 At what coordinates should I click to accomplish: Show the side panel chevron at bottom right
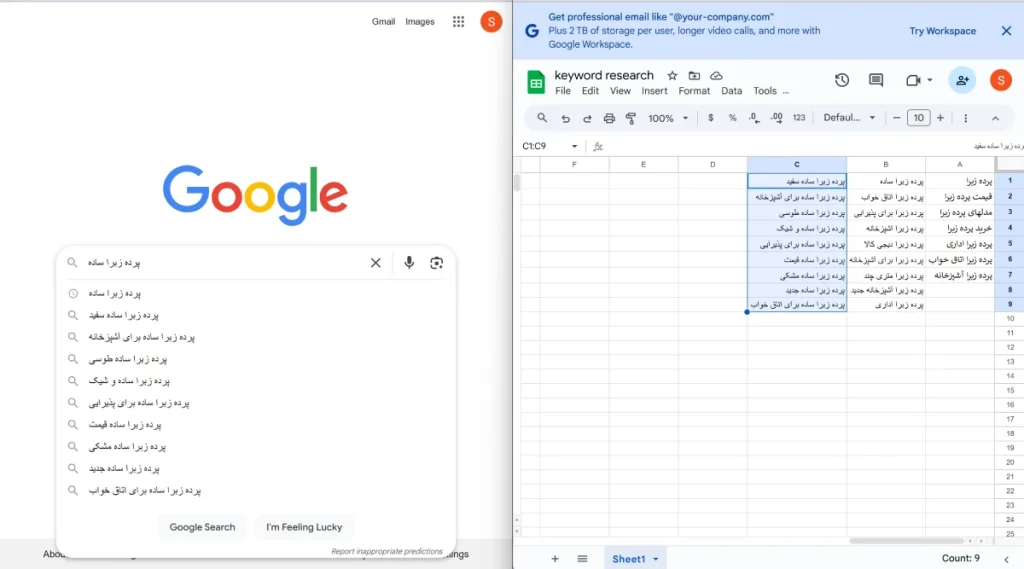click(1006, 559)
